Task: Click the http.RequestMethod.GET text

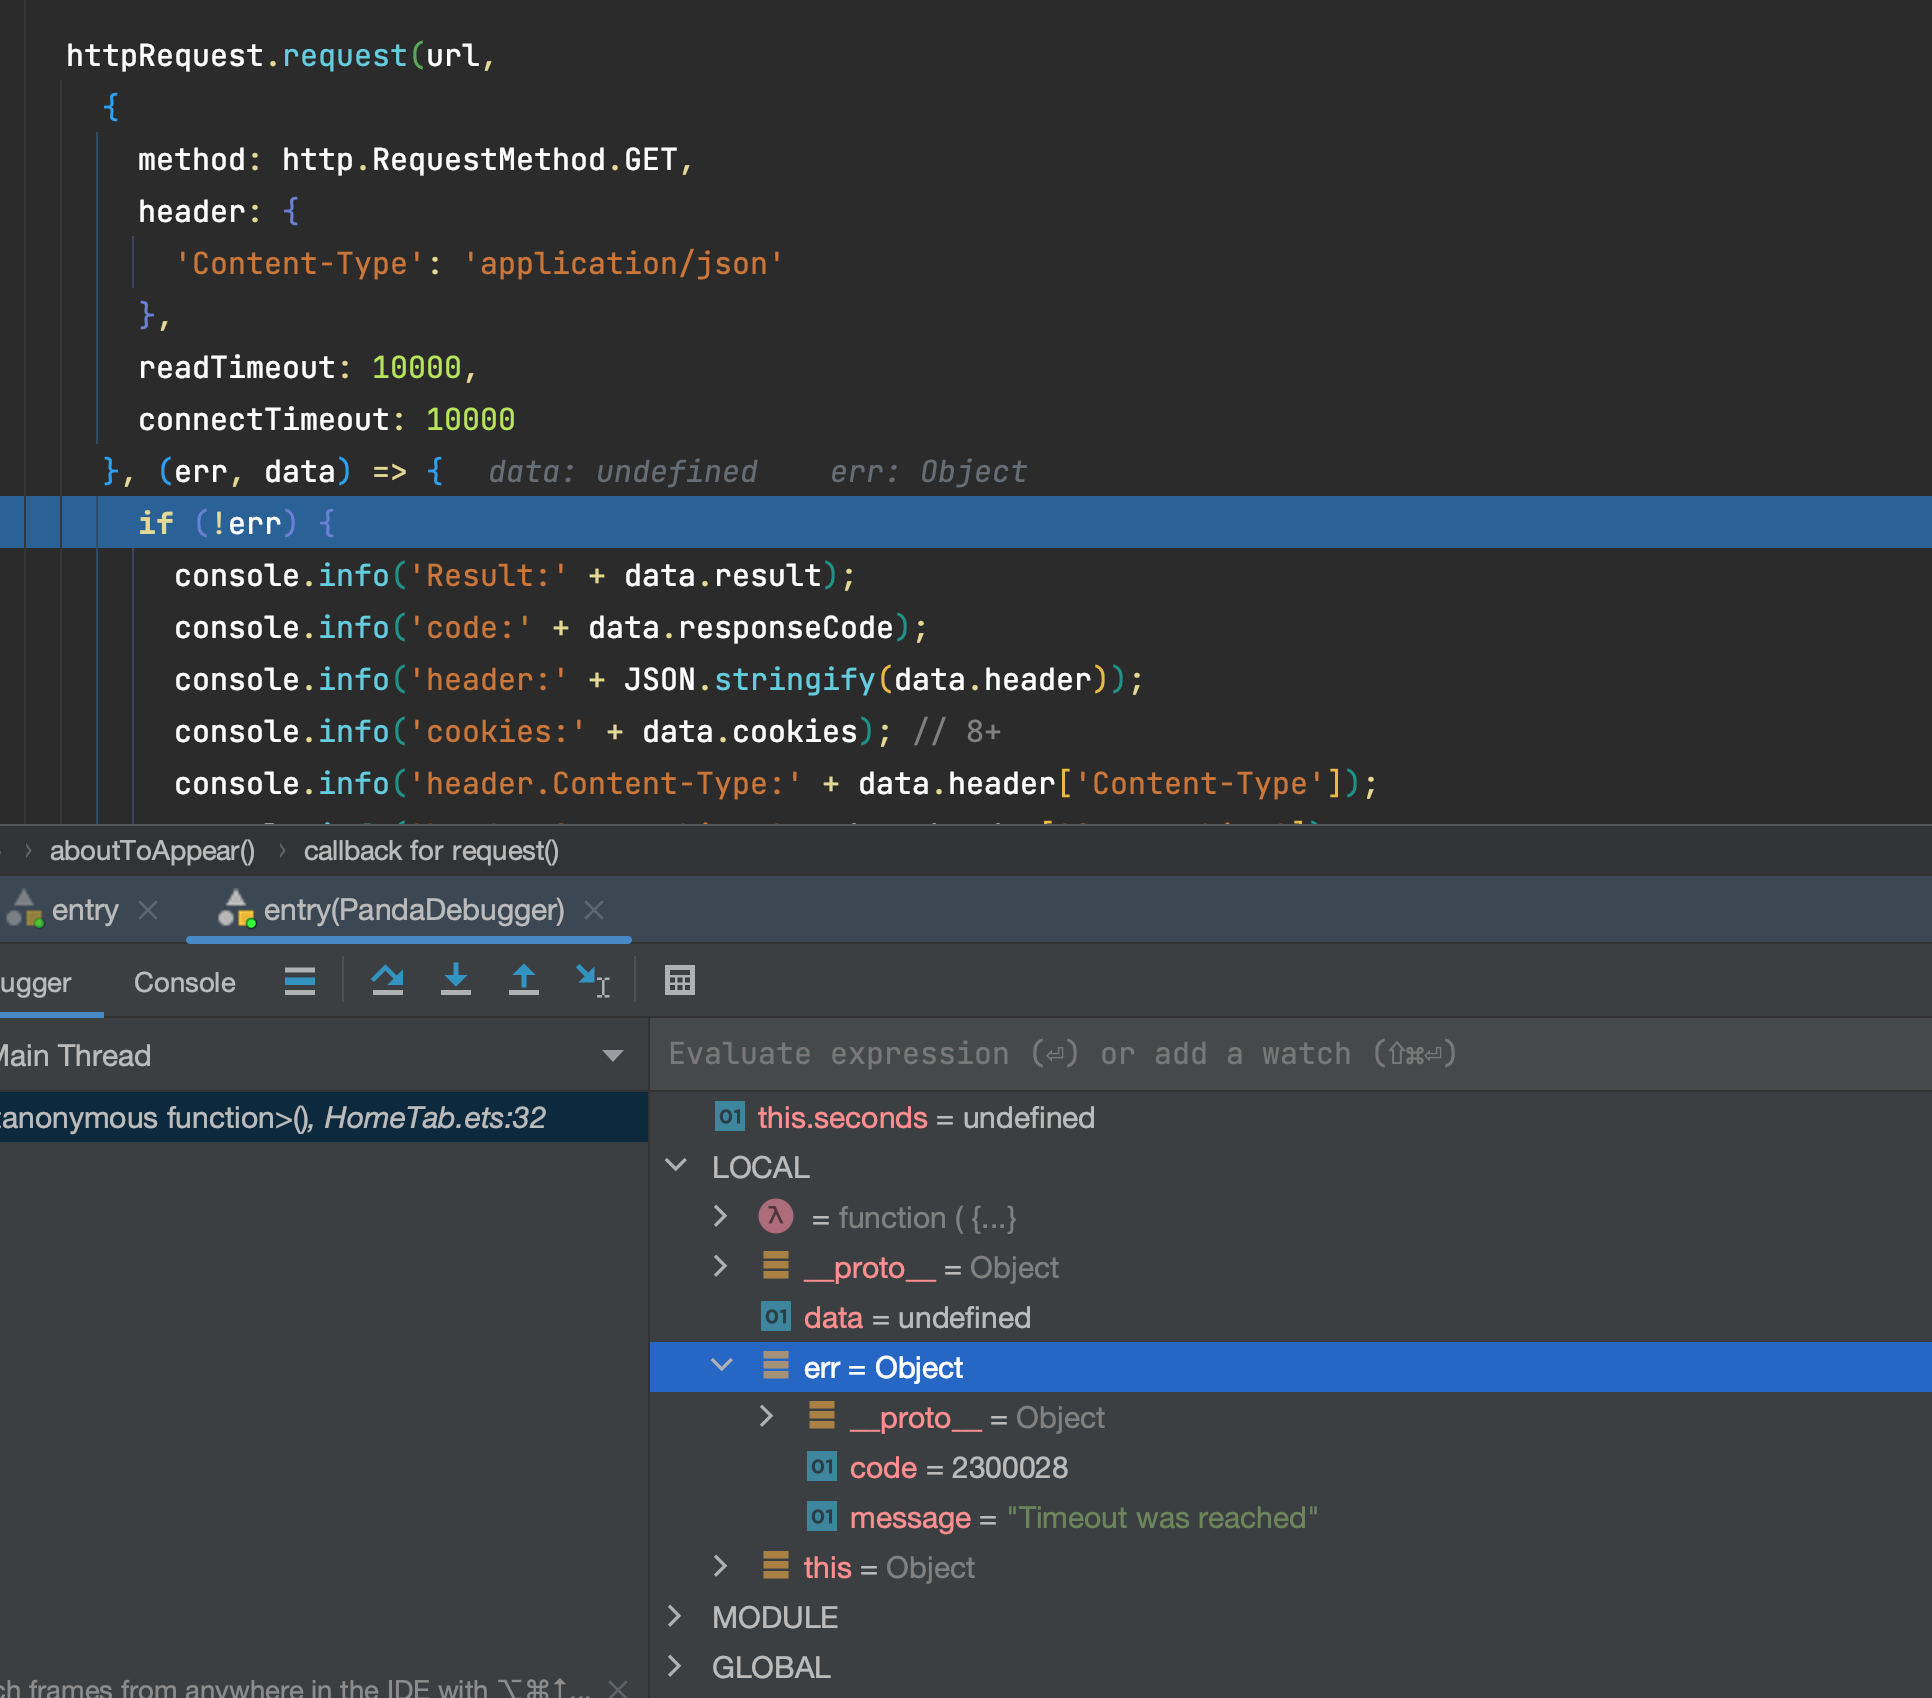Action: pyautogui.click(x=479, y=159)
